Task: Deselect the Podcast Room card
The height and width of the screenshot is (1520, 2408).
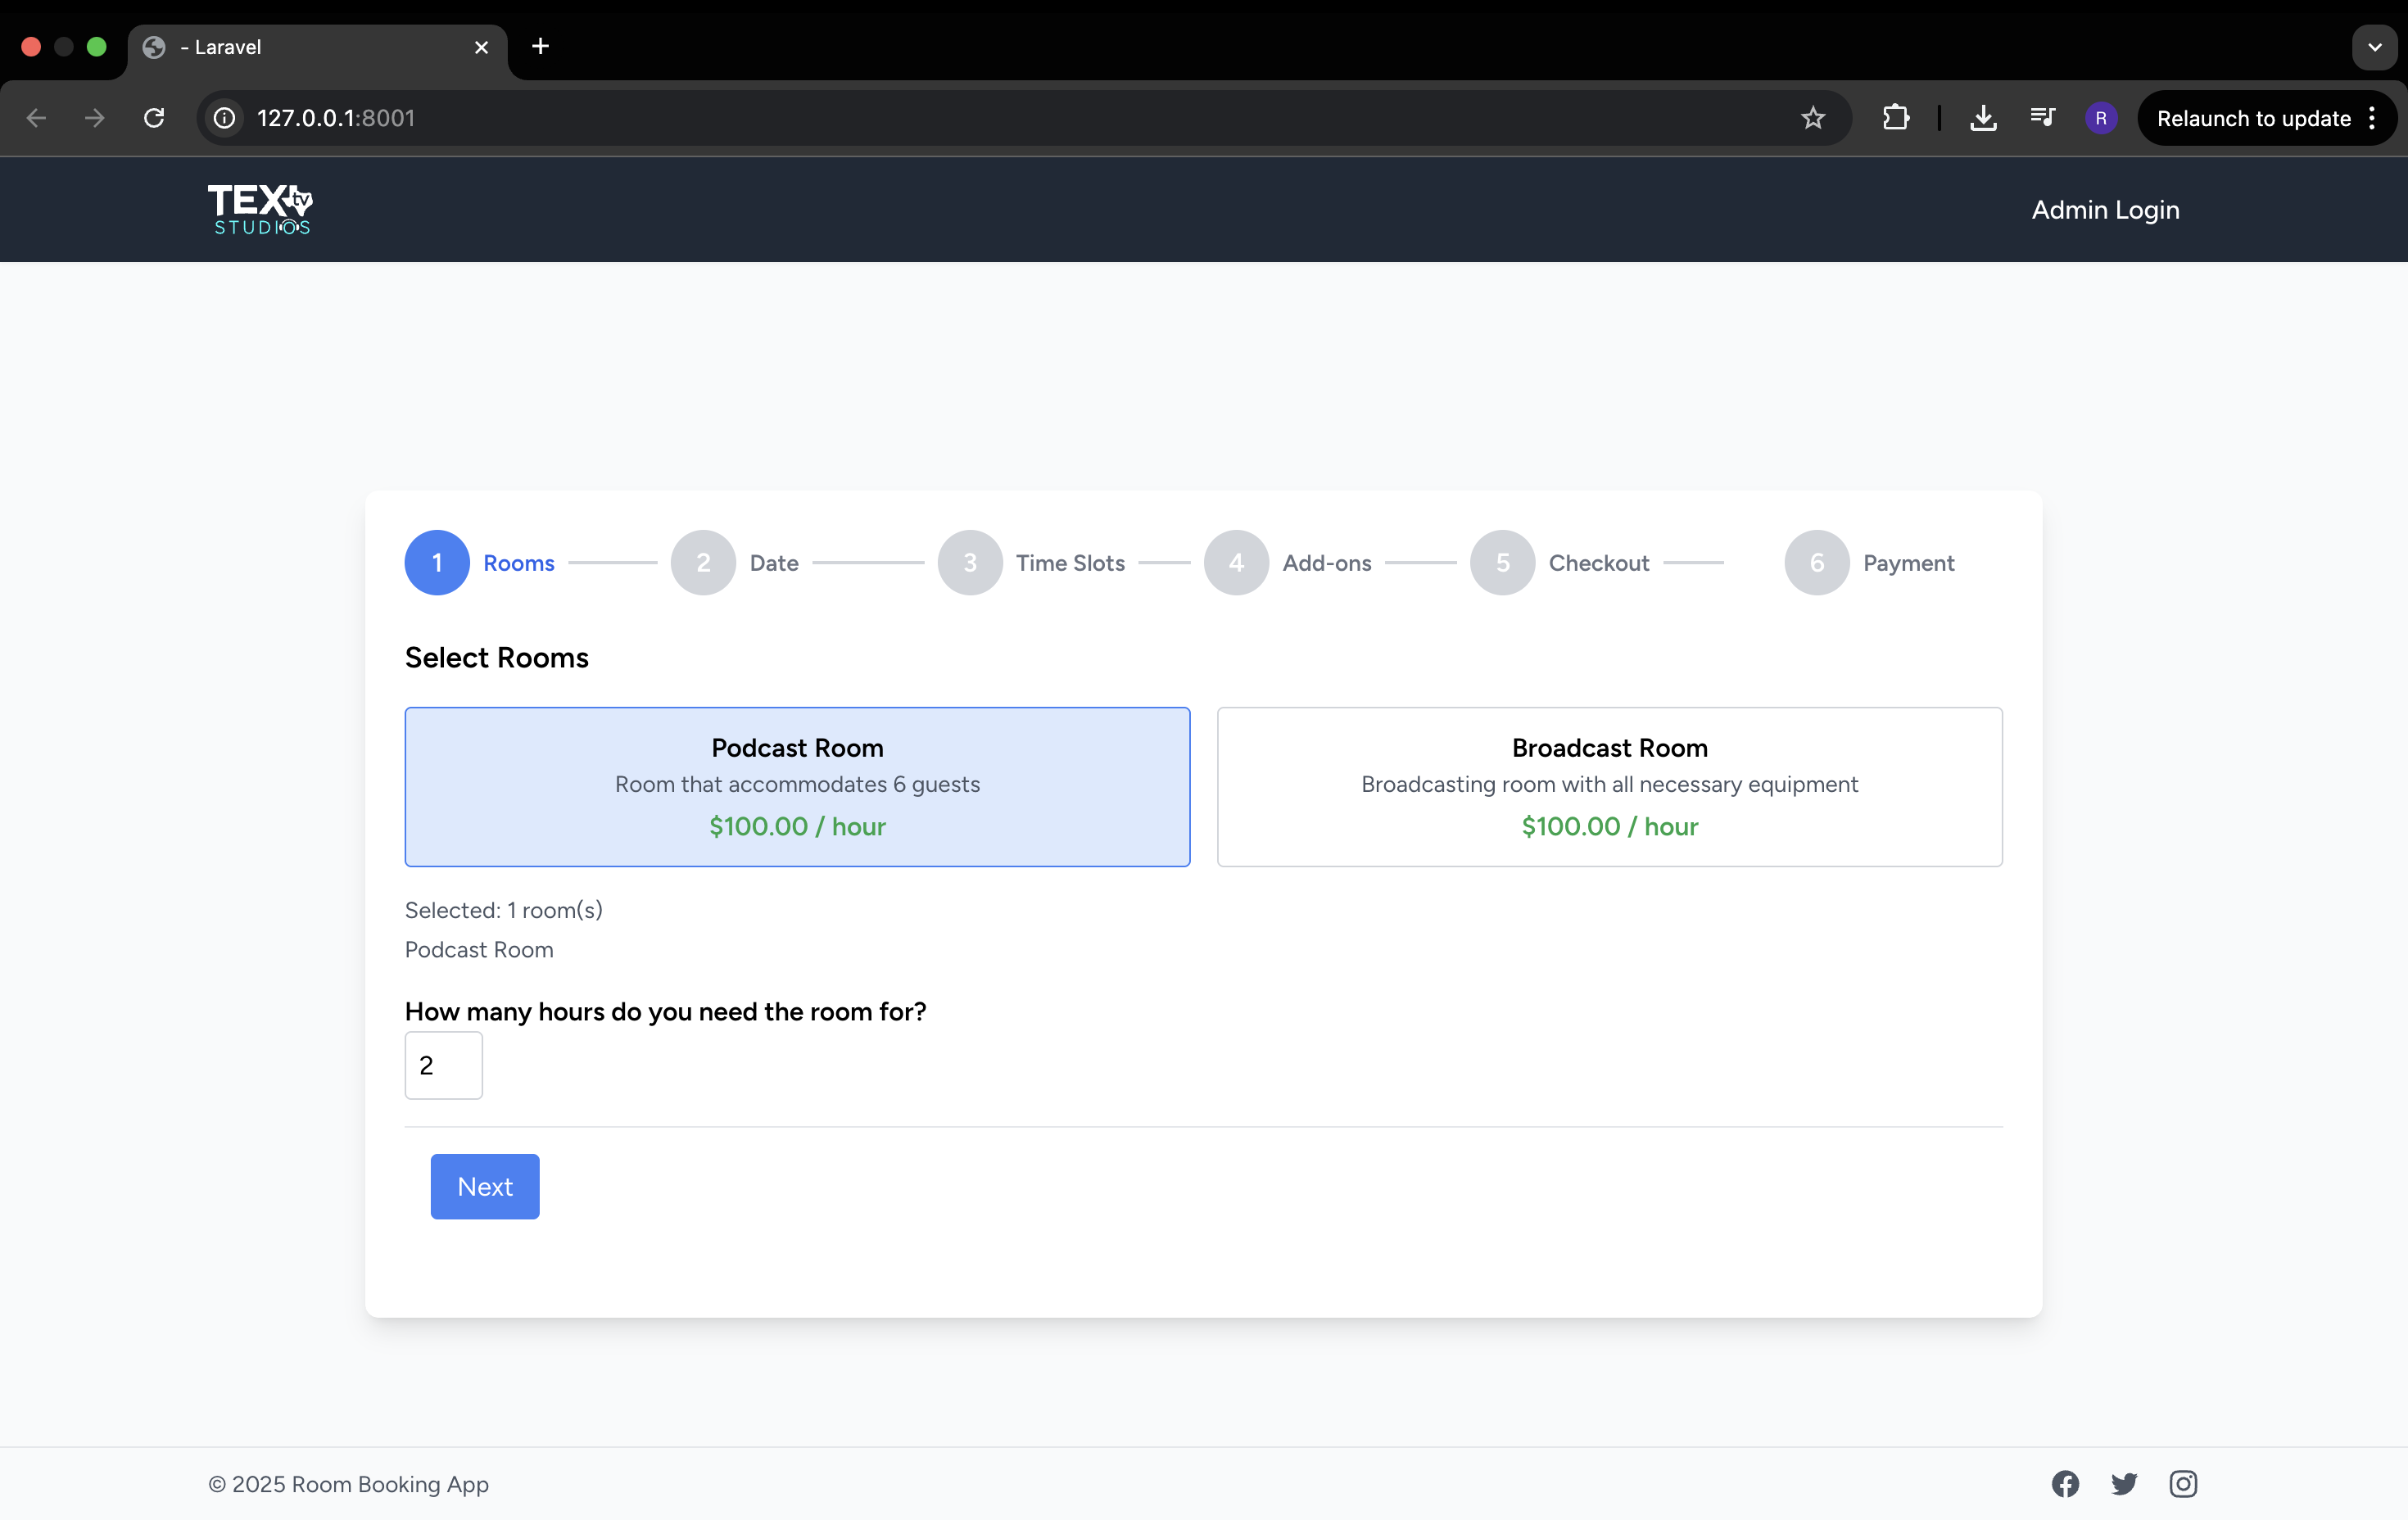Action: [x=797, y=787]
